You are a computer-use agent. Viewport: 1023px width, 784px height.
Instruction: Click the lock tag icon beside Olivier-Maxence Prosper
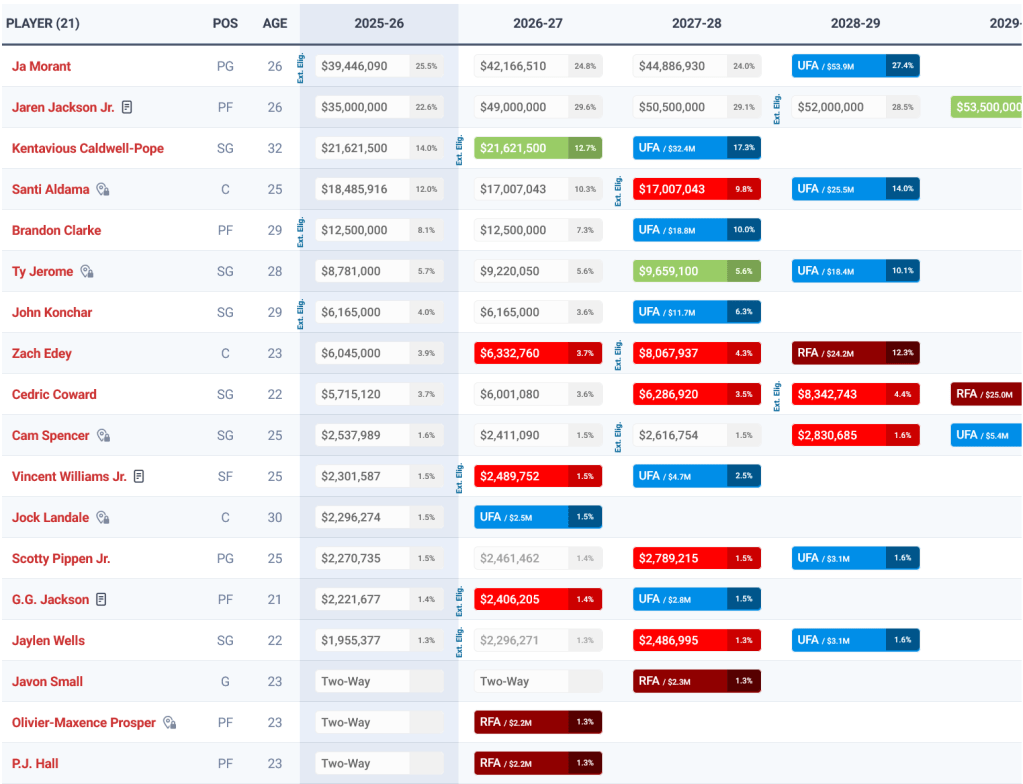click(170, 723)
